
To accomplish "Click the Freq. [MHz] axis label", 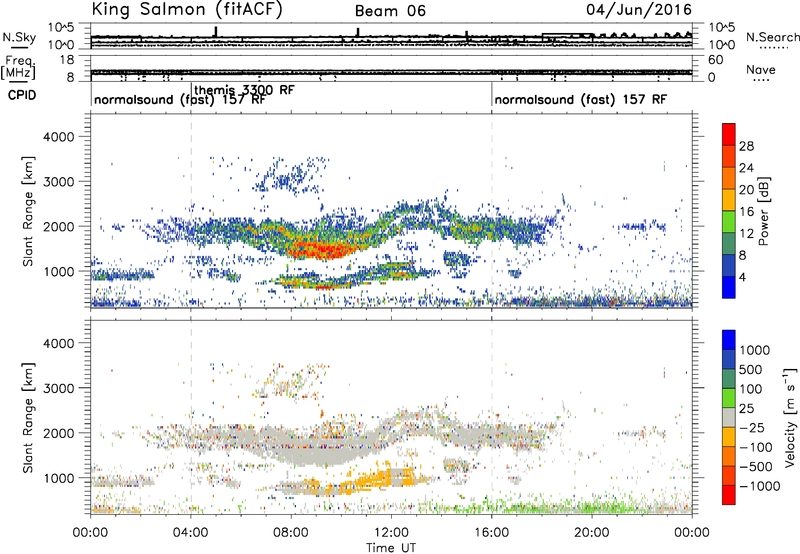I will click(19, 67).
